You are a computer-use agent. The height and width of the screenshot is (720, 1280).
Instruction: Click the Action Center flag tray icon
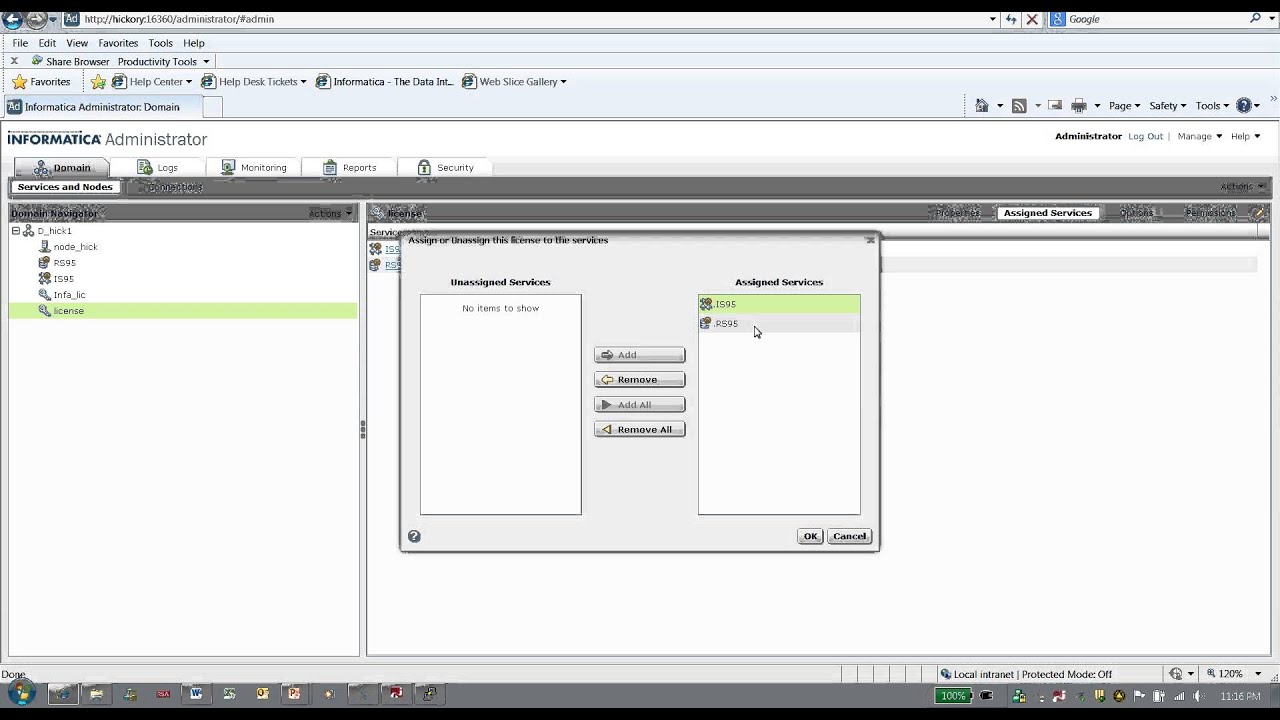1139,696
